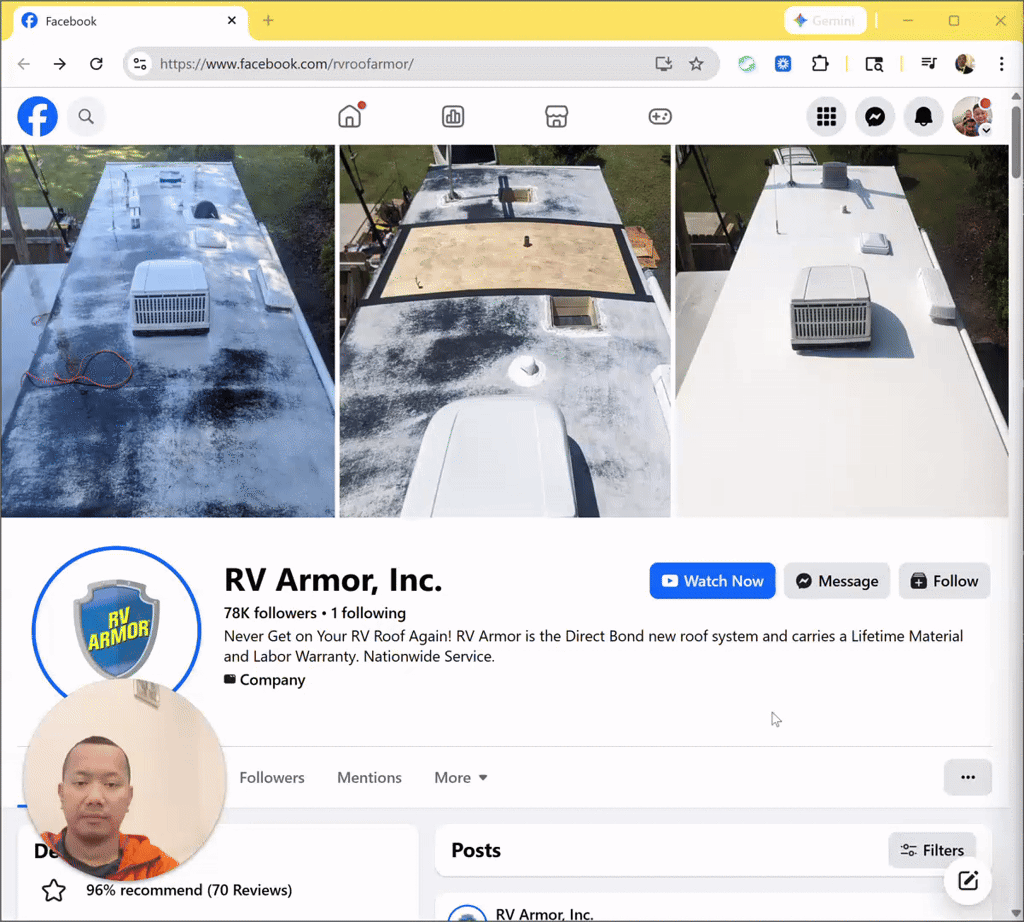Image resolution: width=1024 pixels, height=922 pixels.
Task: View site information icon in address bar
Action: click(x=140, y=63)
